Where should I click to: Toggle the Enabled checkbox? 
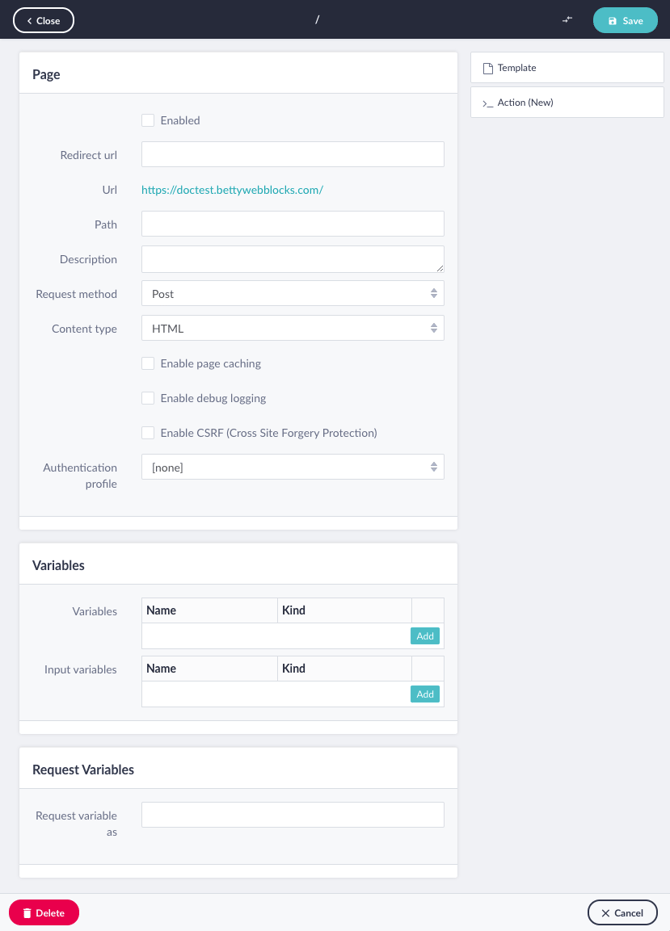point(148,121)
